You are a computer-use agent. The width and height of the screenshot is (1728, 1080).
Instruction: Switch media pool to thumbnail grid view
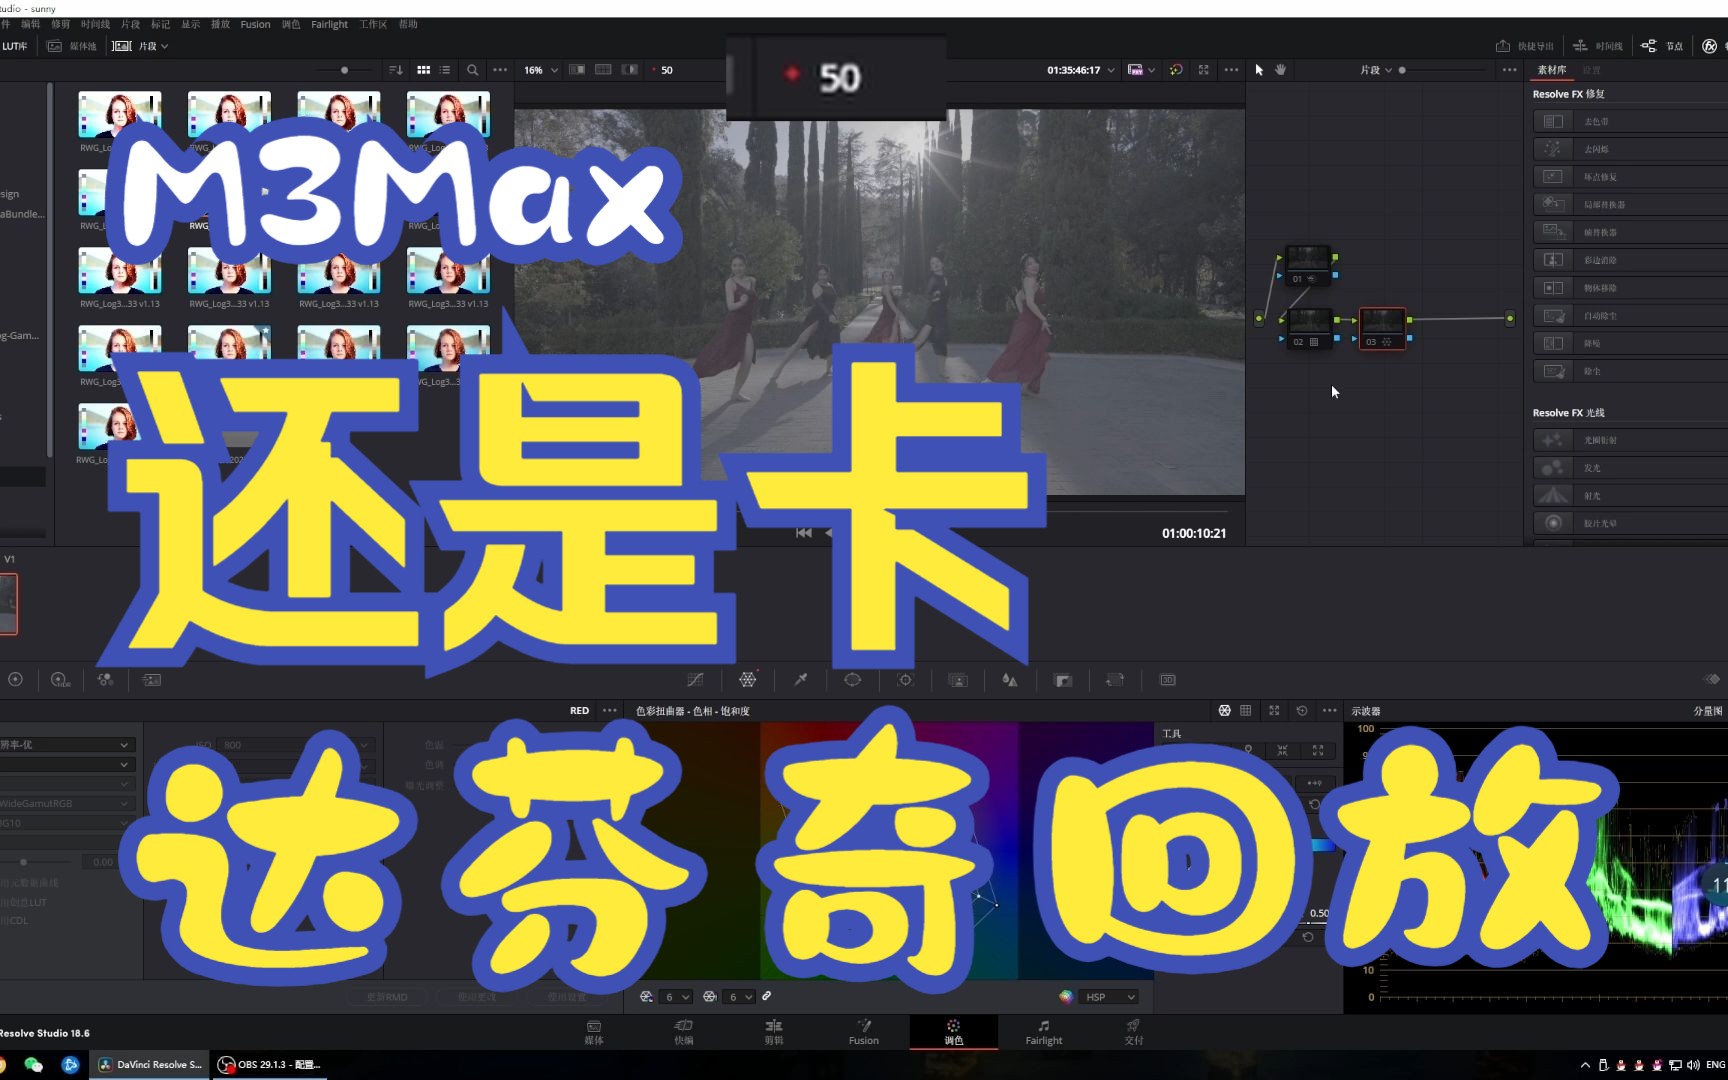(424, 70)
